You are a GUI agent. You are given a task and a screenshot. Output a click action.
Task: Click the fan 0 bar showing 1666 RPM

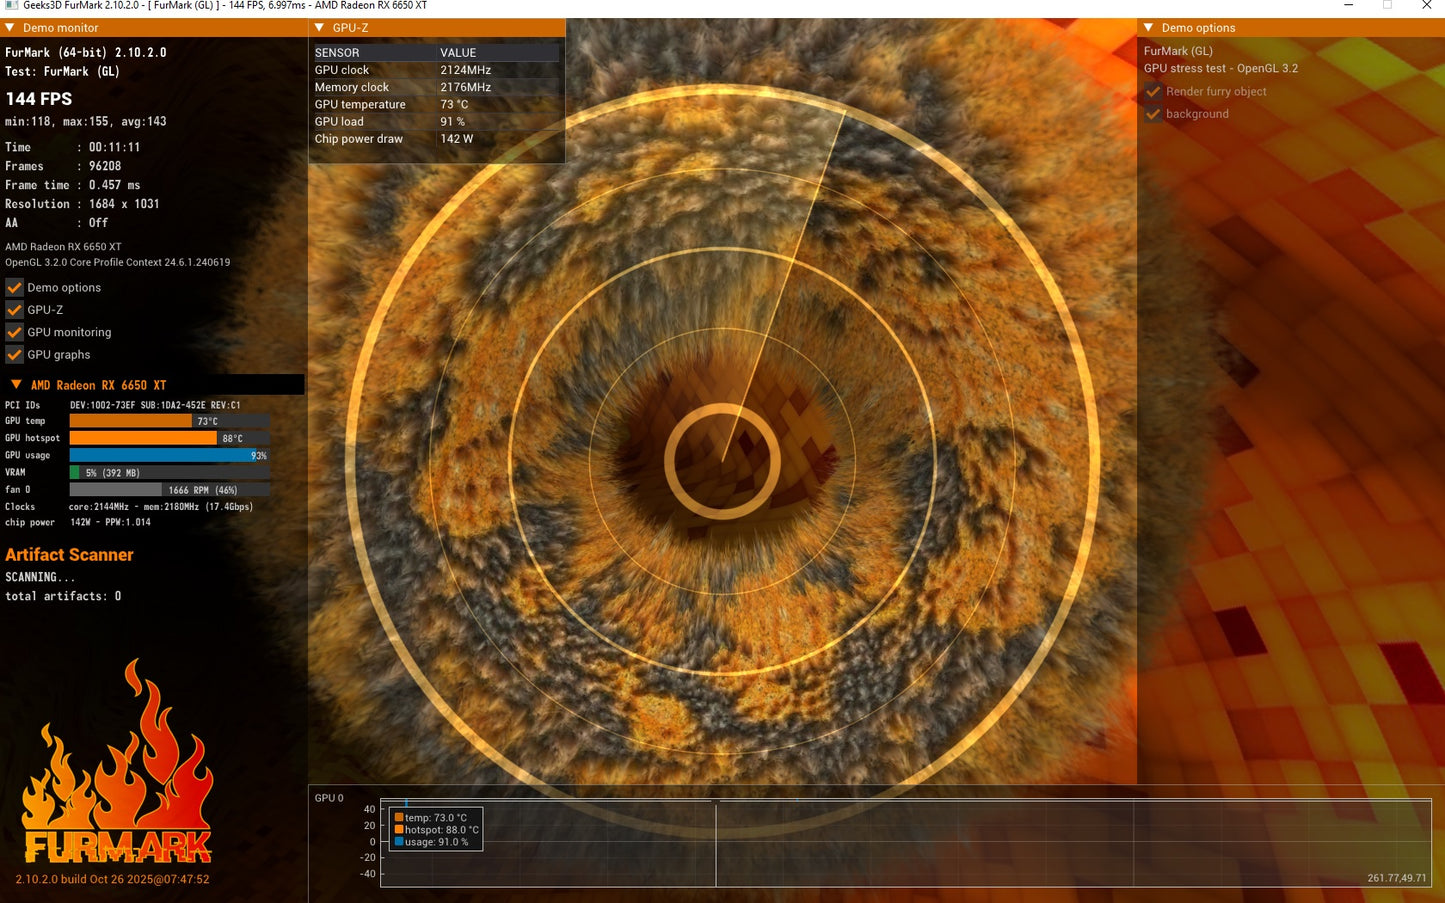[170, 490]
